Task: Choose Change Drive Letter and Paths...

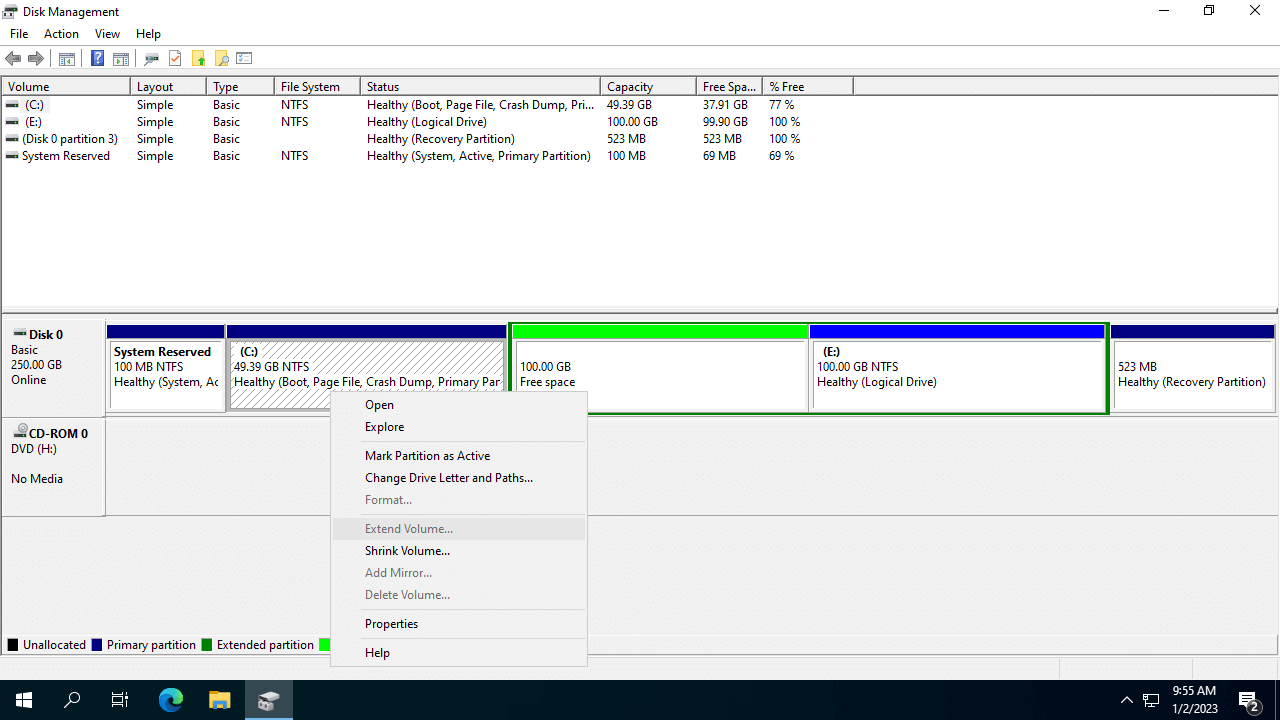Action: [x=448, y=478]
